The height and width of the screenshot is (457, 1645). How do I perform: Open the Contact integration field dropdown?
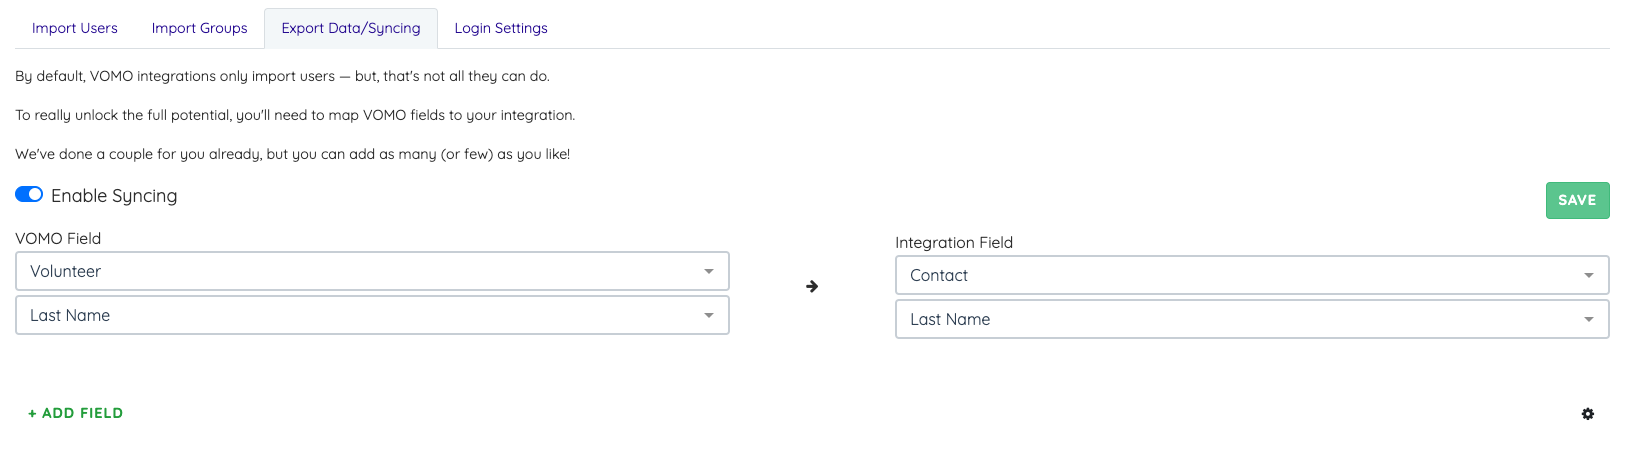(x=1252, y=275)
